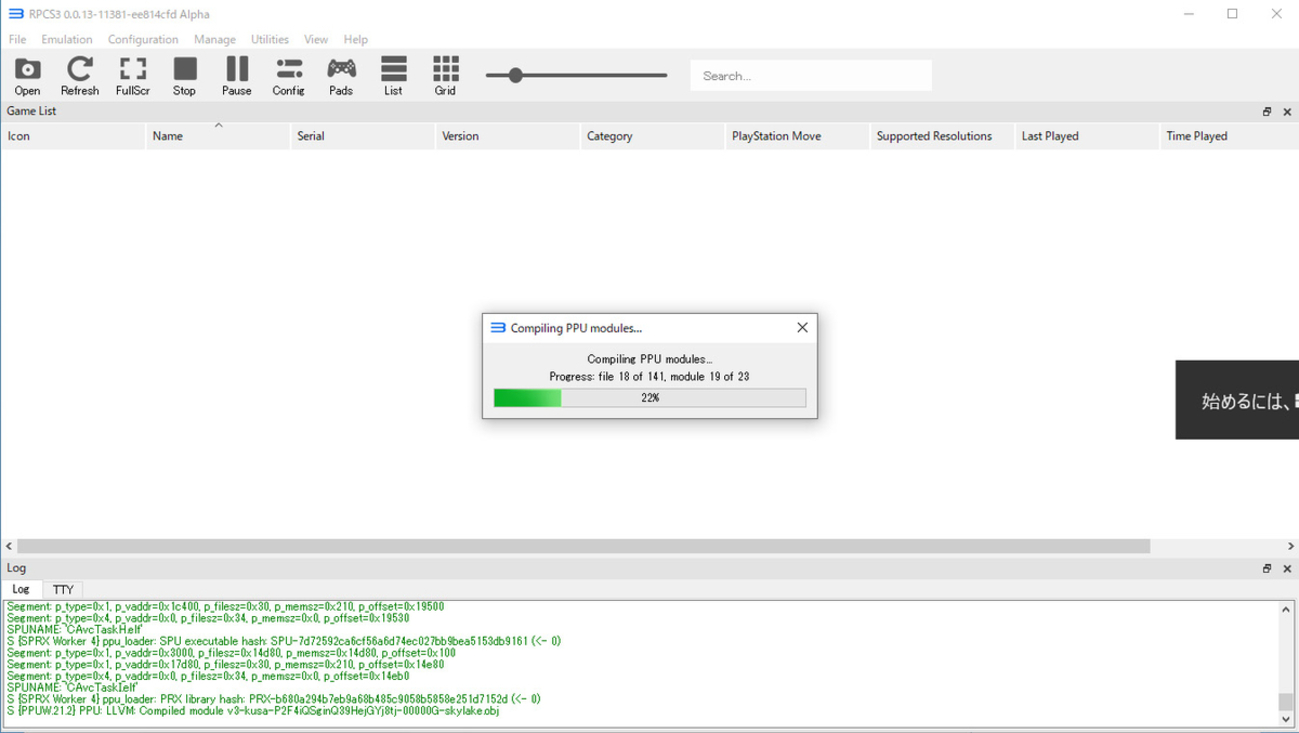The image size is (1299, 733).
Task: Pause the emulation
Action: click(x=237, y=76)
